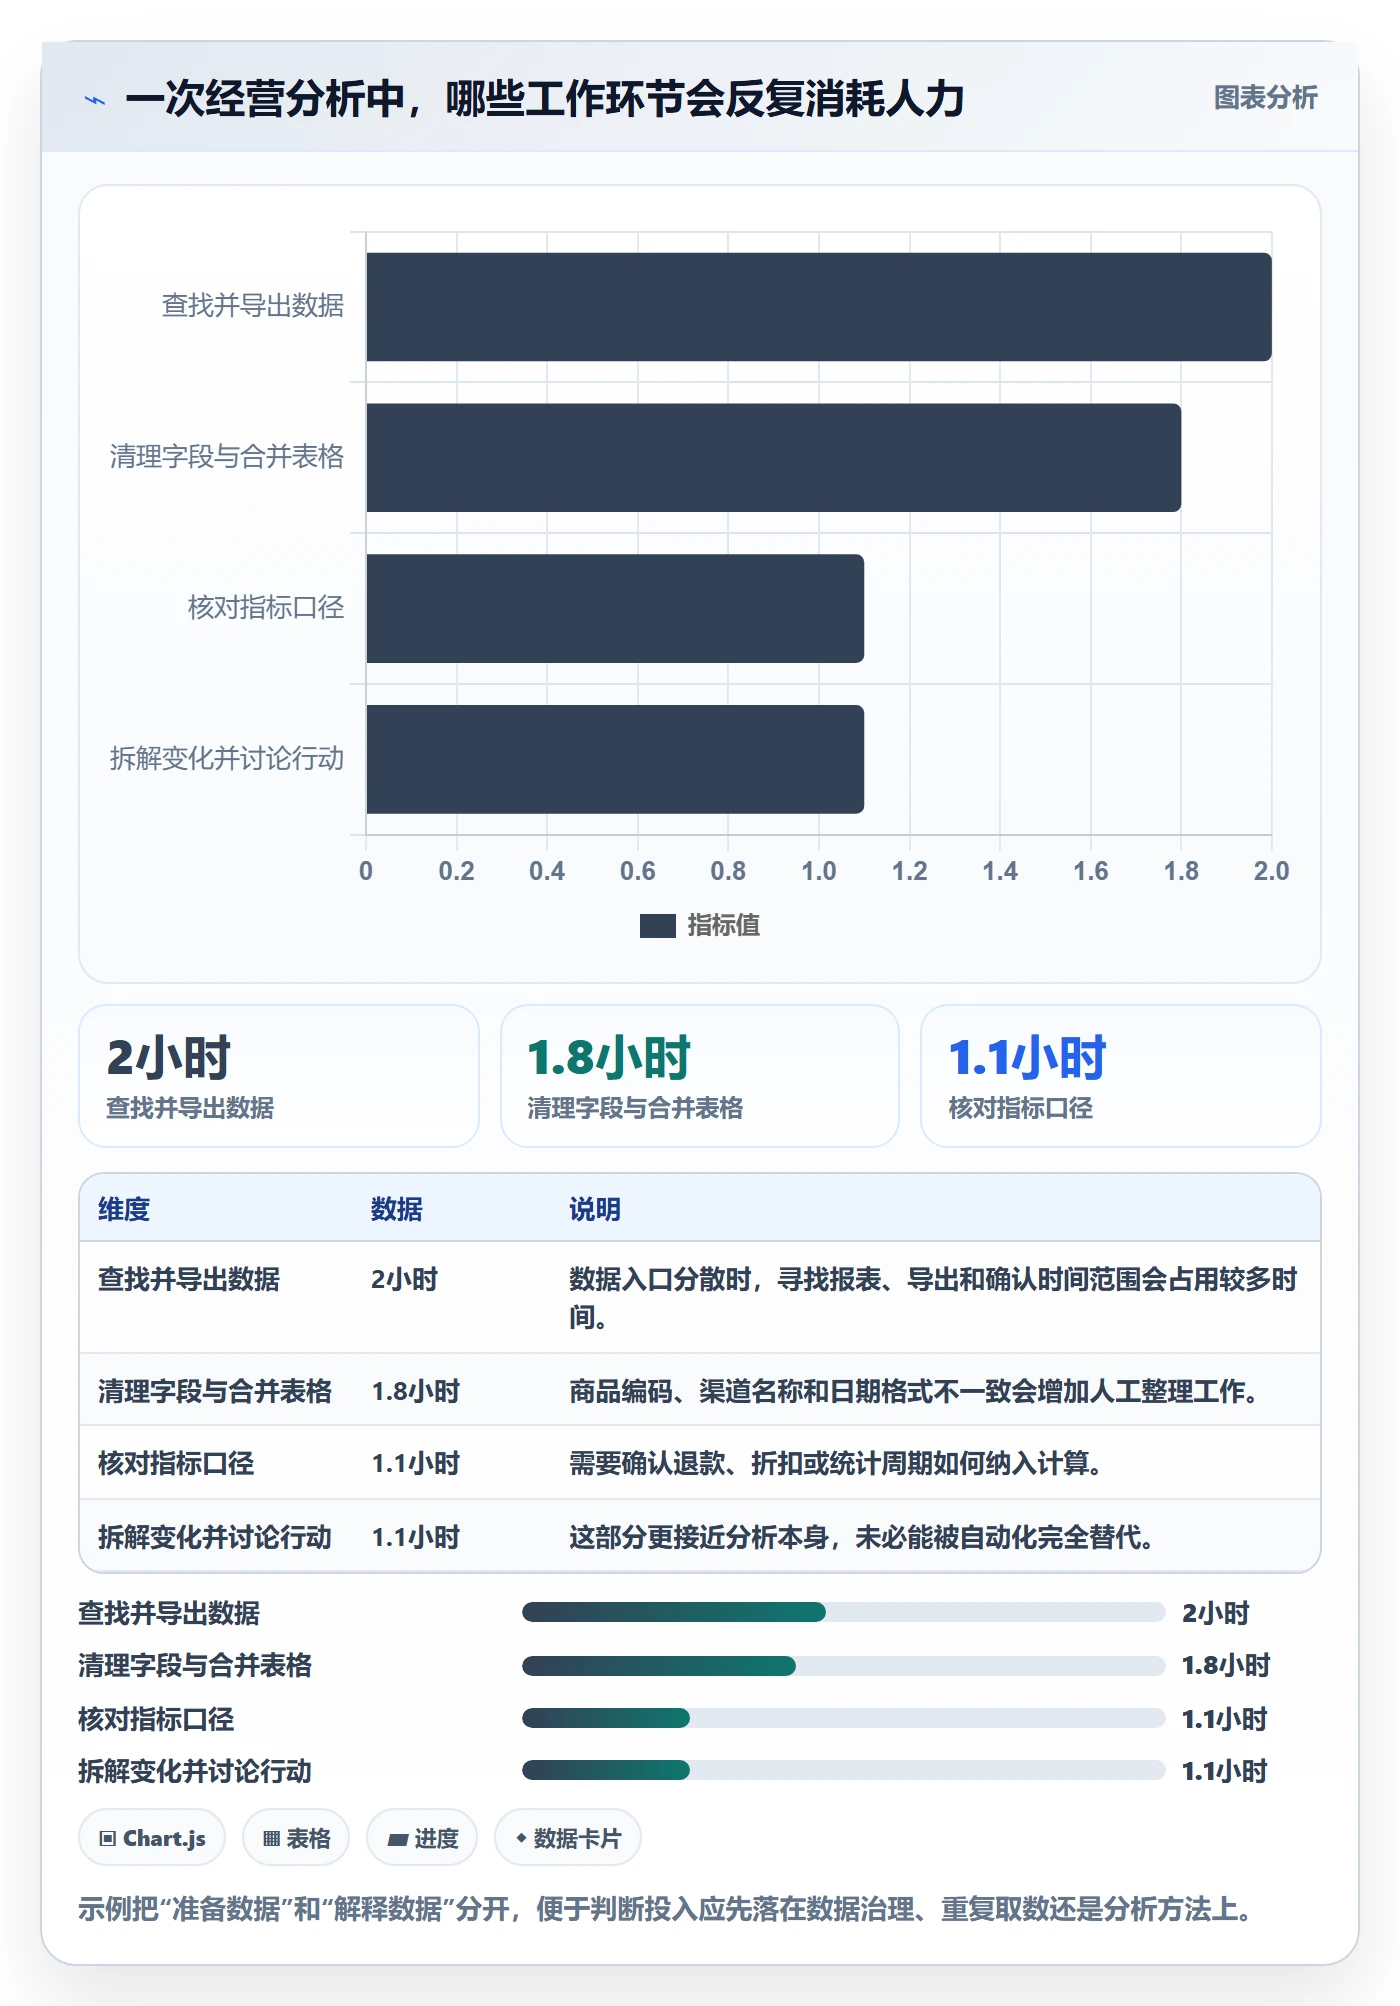Click the 说明 column header
1400x2006 pixels.
click(x=595, y=1210)
